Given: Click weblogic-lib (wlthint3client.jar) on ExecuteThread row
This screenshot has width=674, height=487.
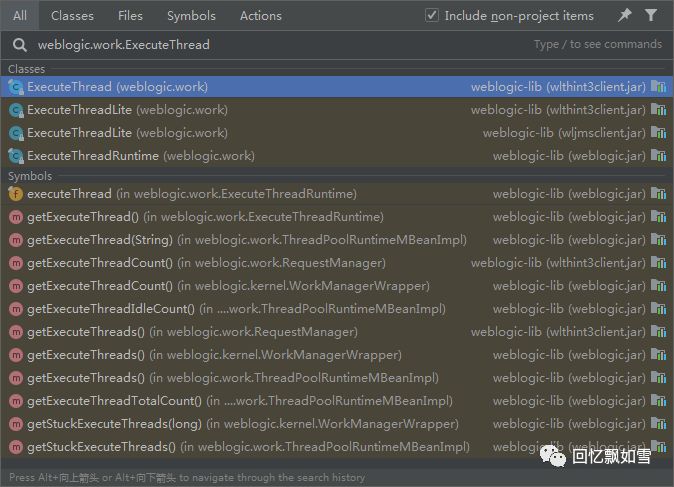Looking at the screenshot, I should click(x=558, y=87).
